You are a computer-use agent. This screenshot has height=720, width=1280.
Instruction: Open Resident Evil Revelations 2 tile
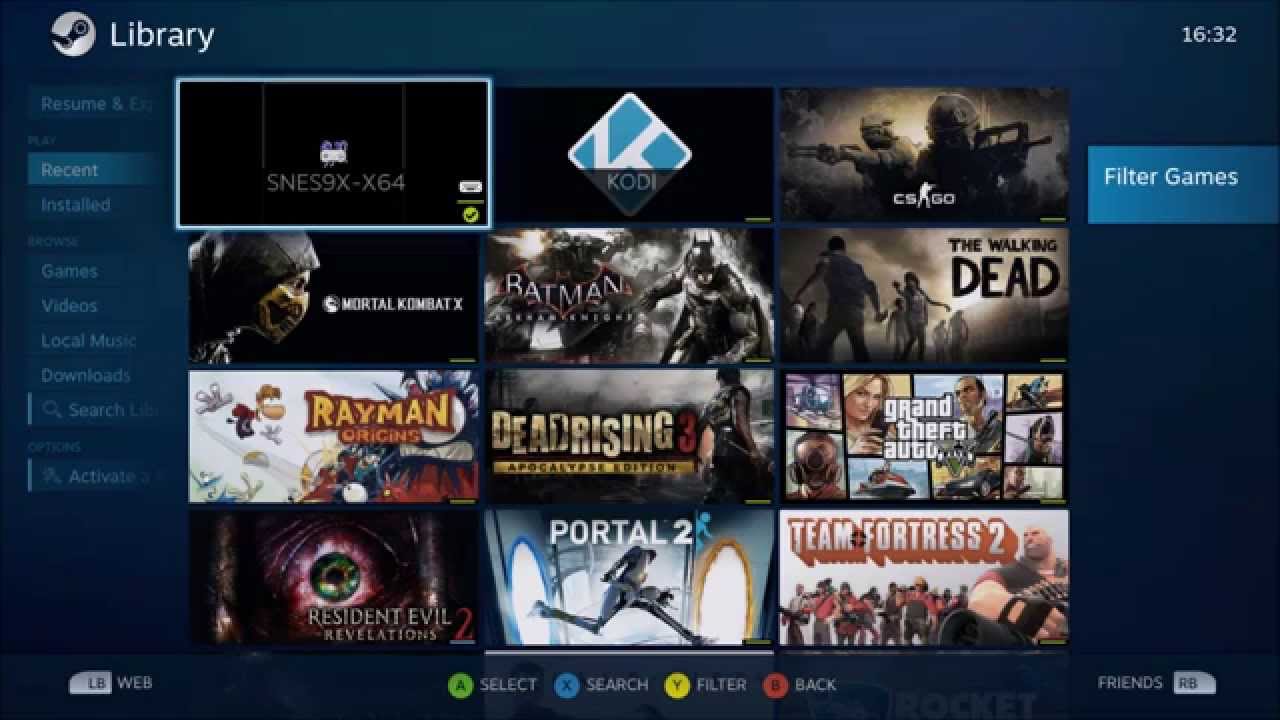tap(333, 577)
